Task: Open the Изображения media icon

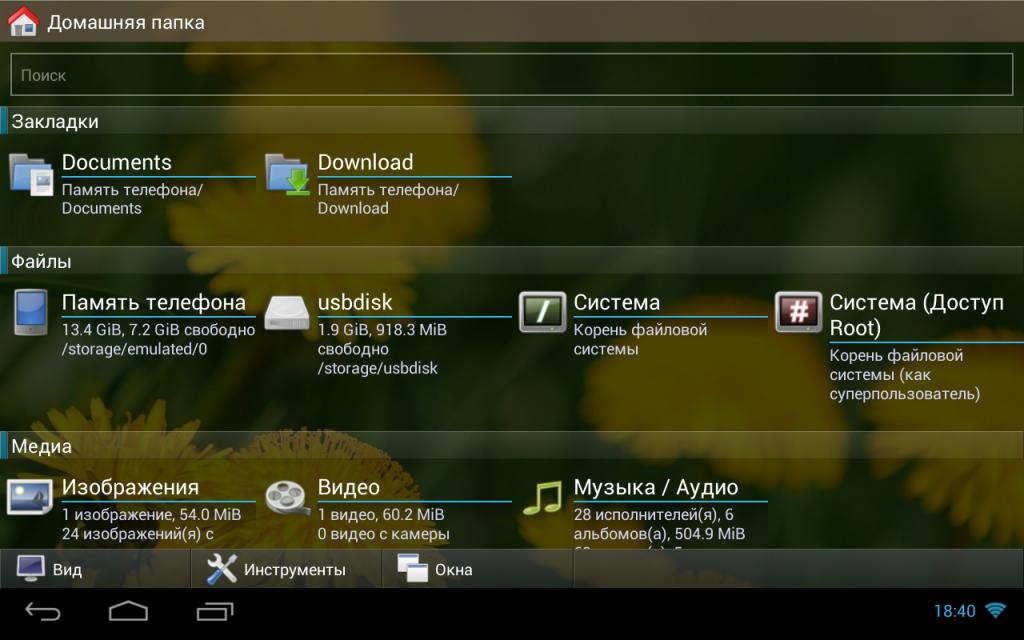Action: tap(31, 496)
